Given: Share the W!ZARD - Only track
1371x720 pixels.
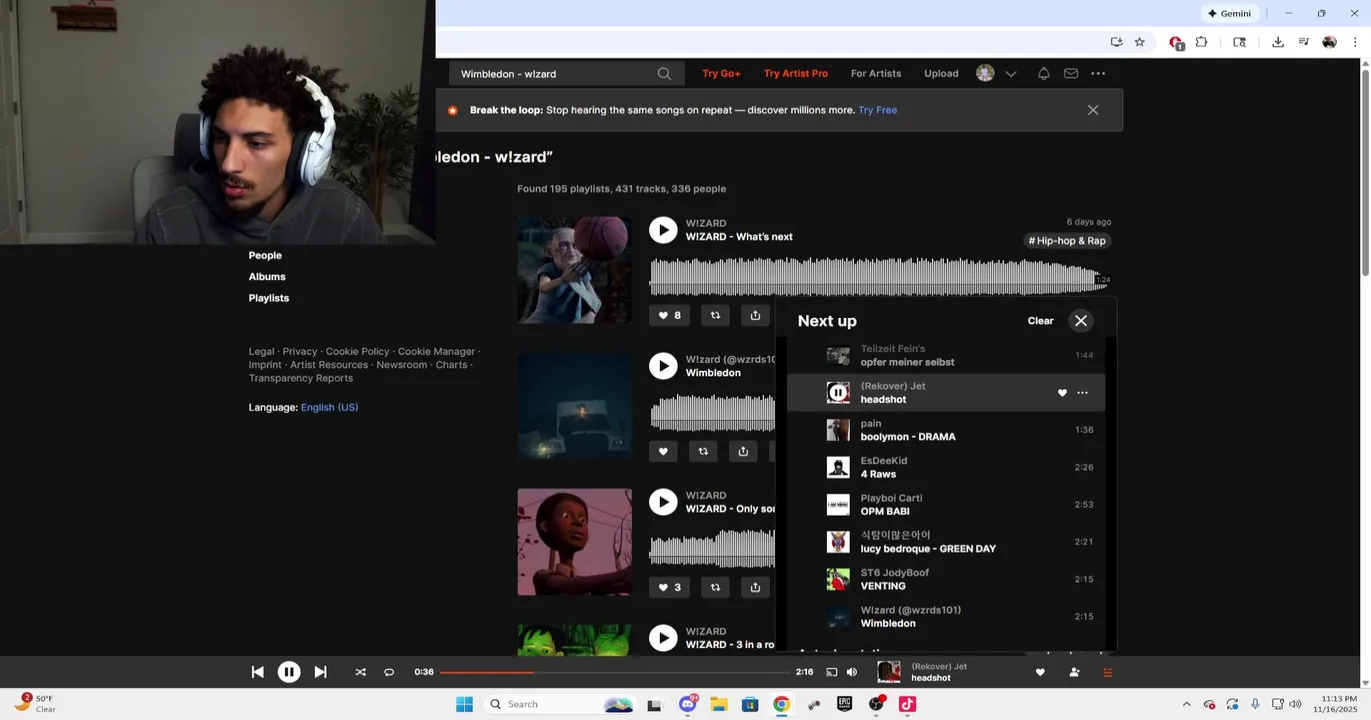Looking at the screenshot, I should pyautogui.click(x=755, y=587).
